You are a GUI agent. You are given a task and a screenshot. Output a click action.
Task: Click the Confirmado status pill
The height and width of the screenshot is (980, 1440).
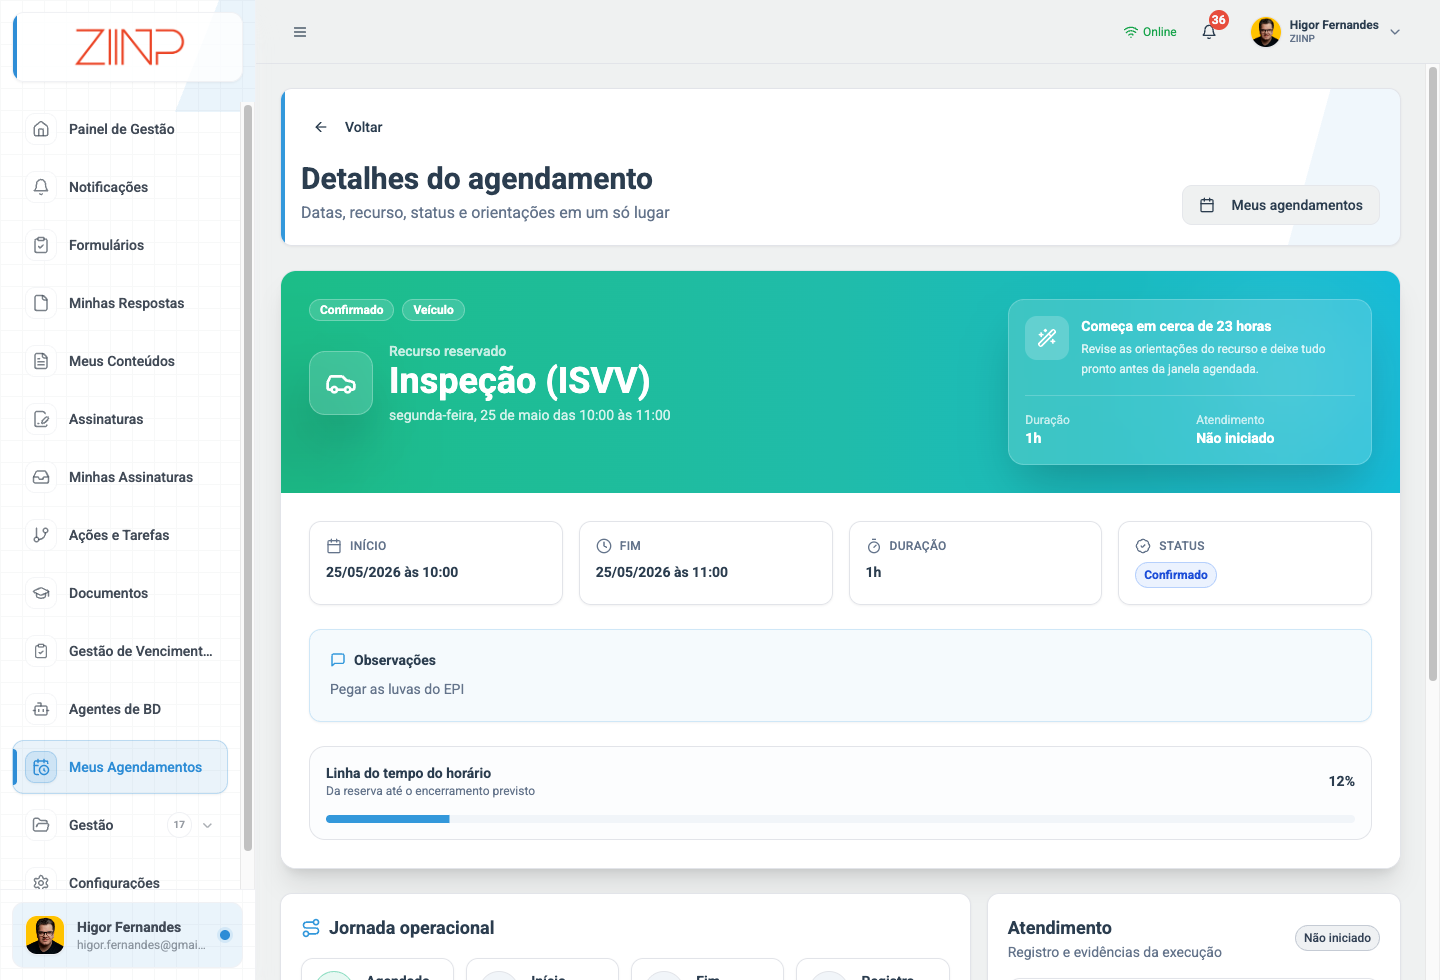coord(1176,575)
